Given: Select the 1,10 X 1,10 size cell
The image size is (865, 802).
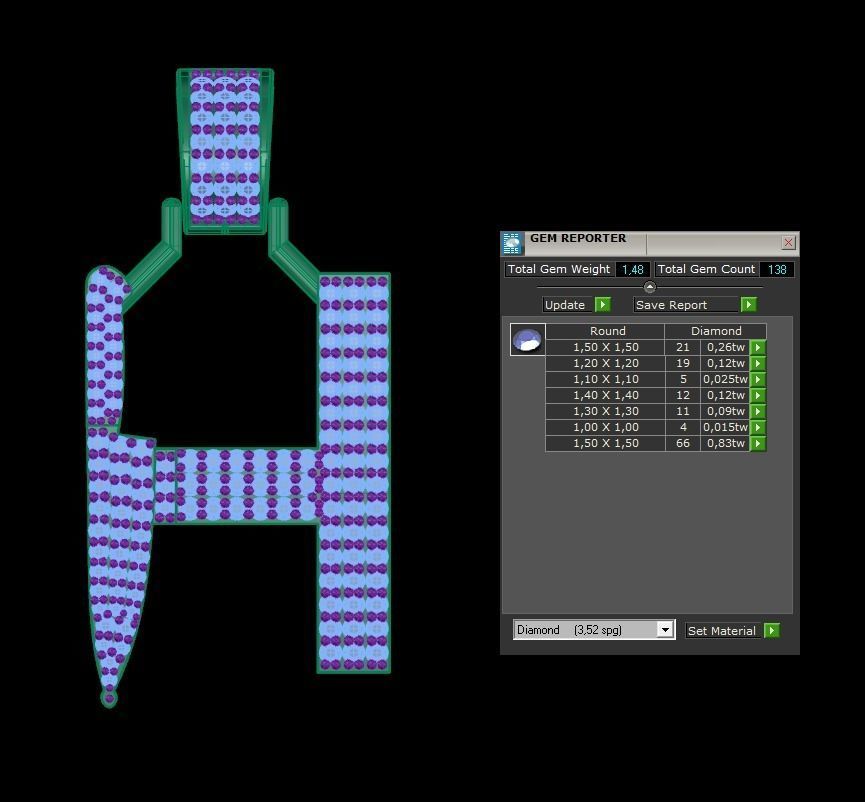Looking at the screenshot, I should pos(605,379).
